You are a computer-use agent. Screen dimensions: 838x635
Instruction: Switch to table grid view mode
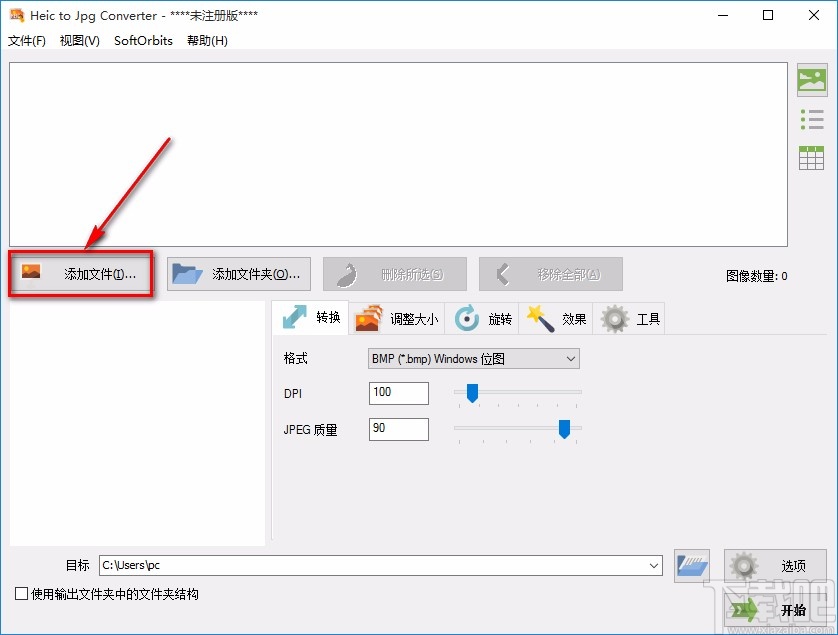coord(813,157)
